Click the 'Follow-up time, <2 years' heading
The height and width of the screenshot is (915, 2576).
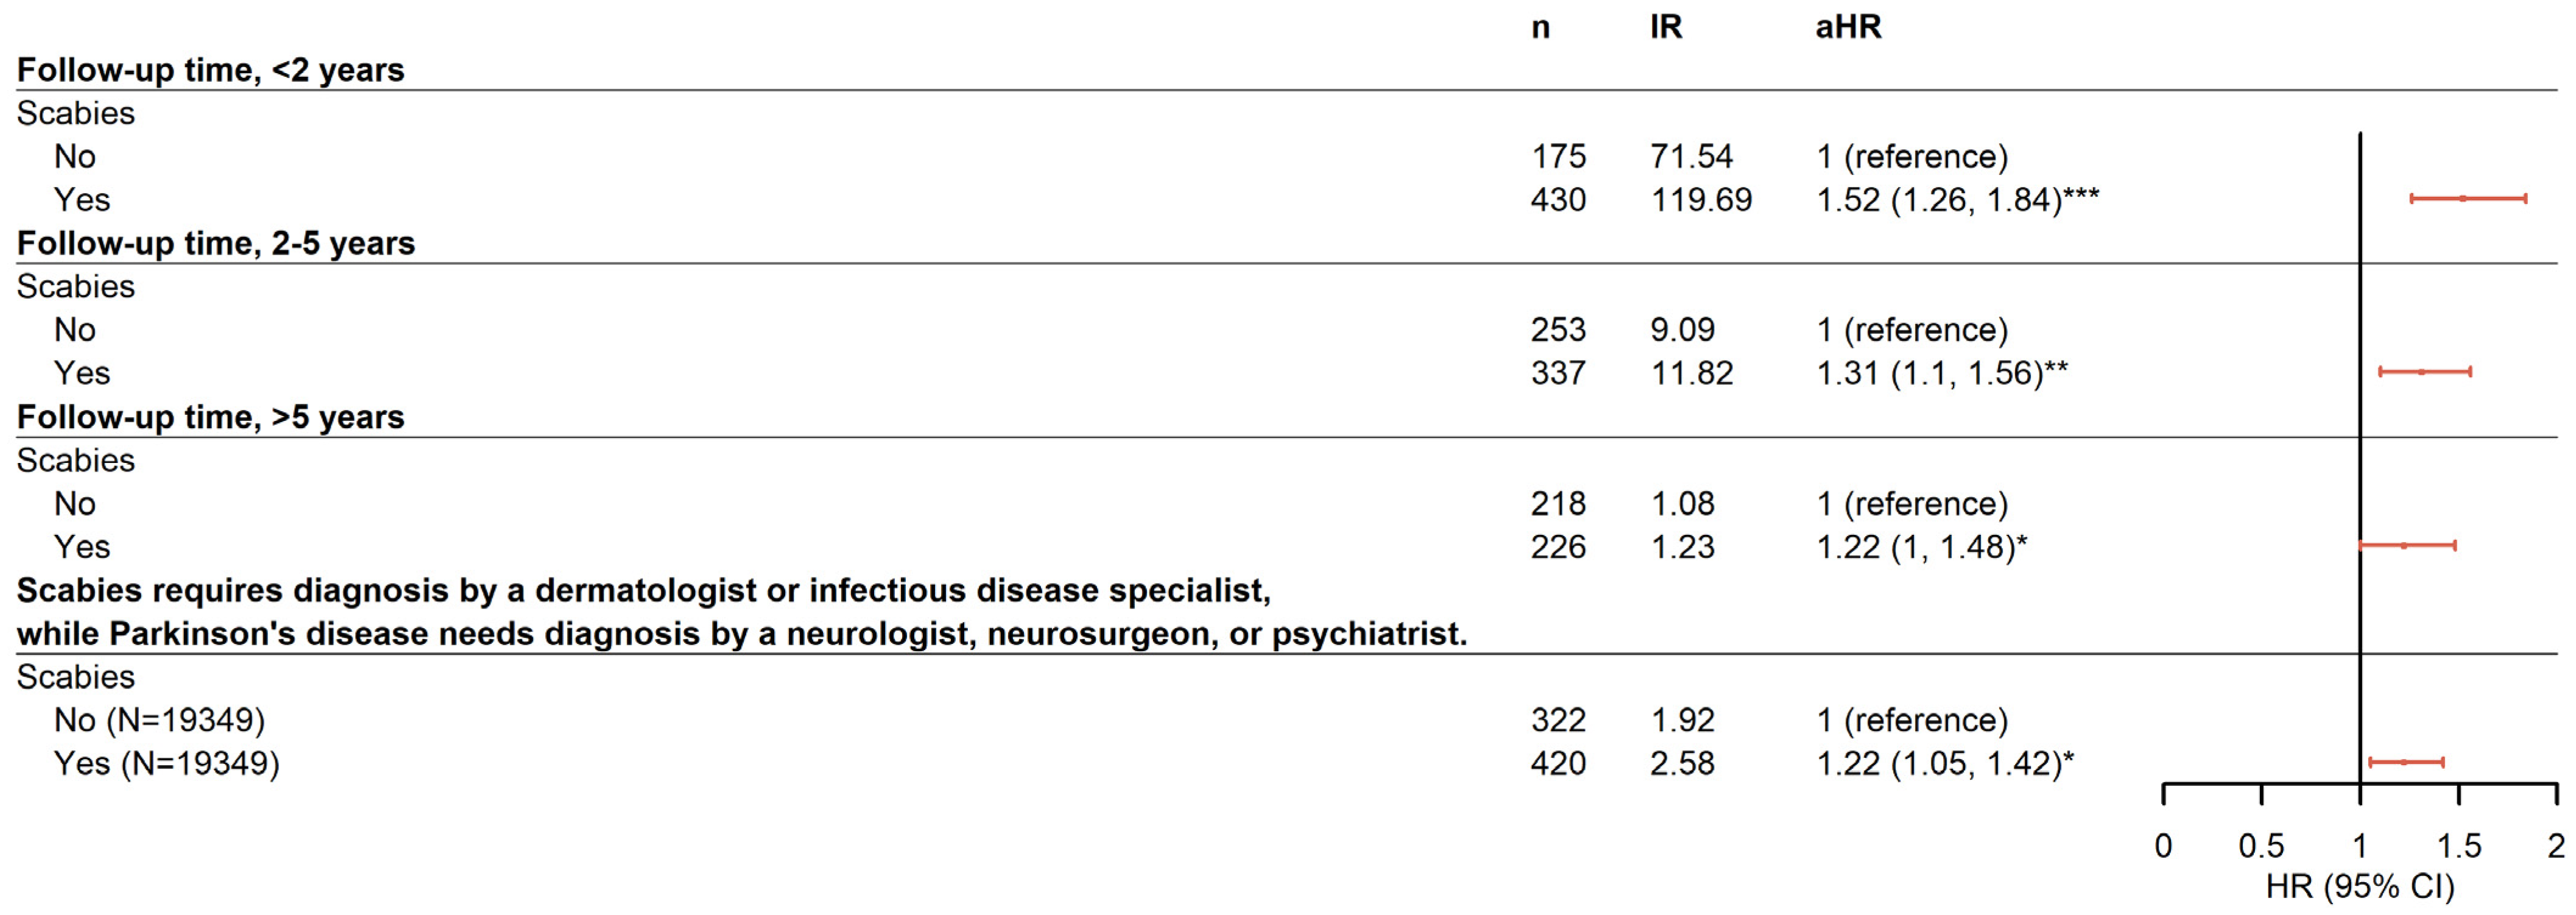pos(210,70)
